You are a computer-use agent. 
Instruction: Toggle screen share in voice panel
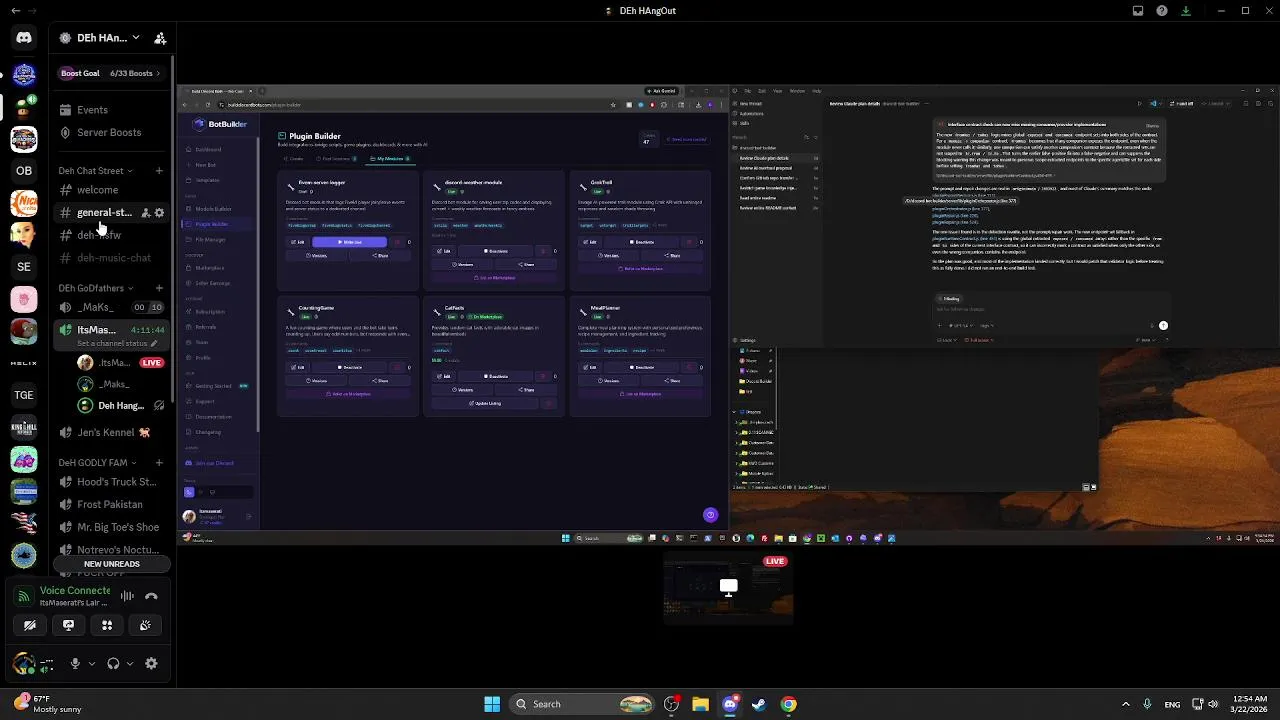tap(68, 625)
